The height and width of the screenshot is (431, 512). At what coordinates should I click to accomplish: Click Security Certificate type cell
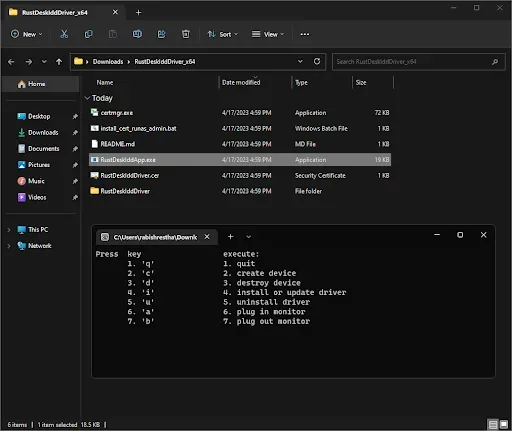[x=320, y=175]
